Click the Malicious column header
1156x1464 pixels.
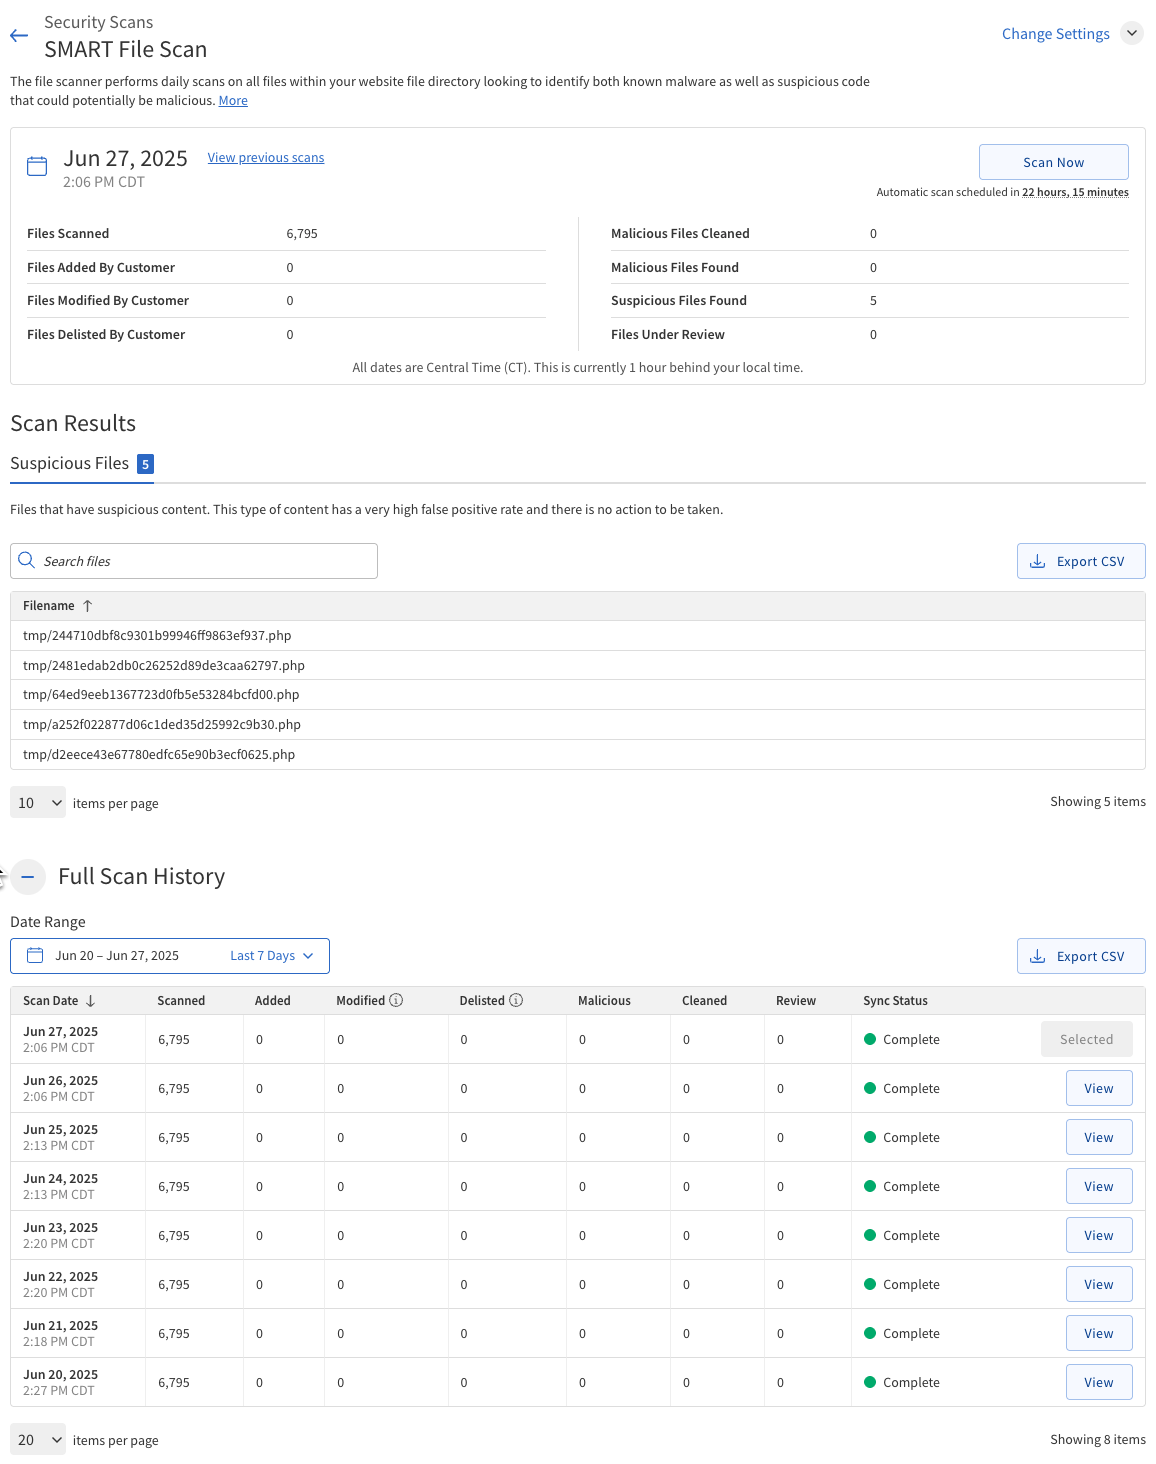(x=604, y=1001)
